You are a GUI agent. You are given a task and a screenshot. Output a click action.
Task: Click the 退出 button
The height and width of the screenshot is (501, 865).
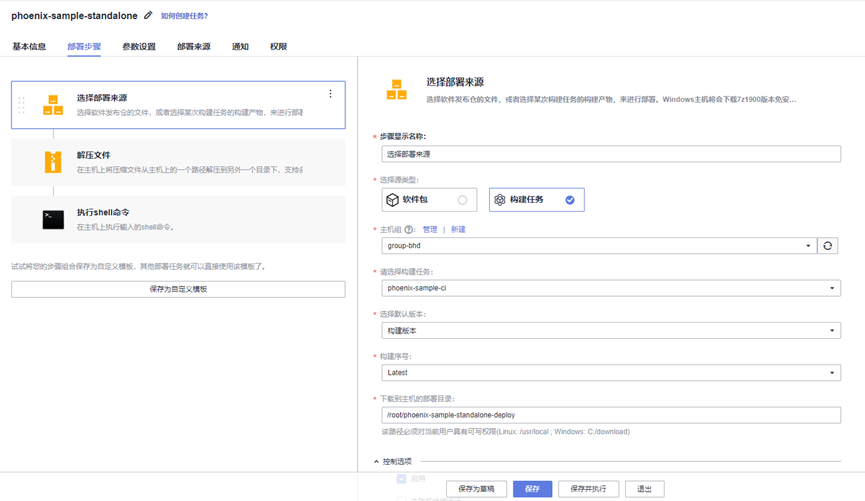[644, 489]
